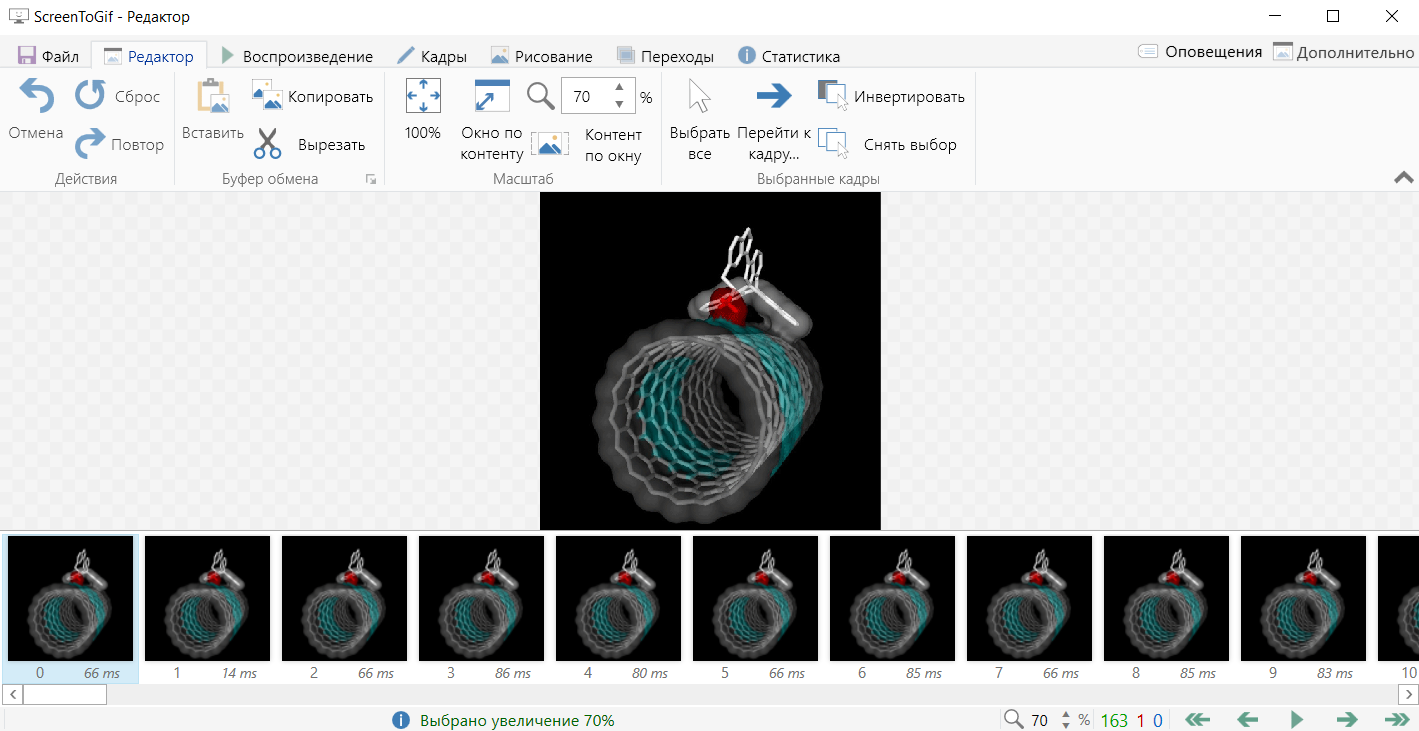Switch to the Кадры tab
The height and width of the screenshot is (731, 1419).
(432, 56)
